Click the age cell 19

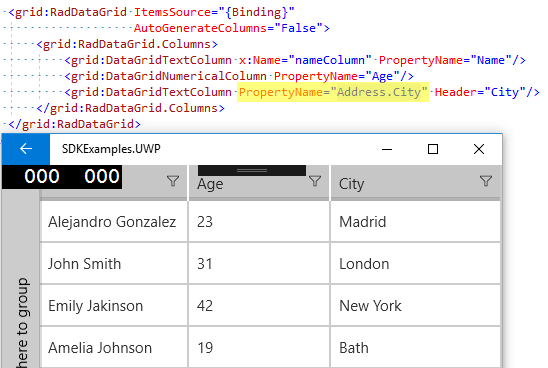pyautogui.click(x=259, y=347)
